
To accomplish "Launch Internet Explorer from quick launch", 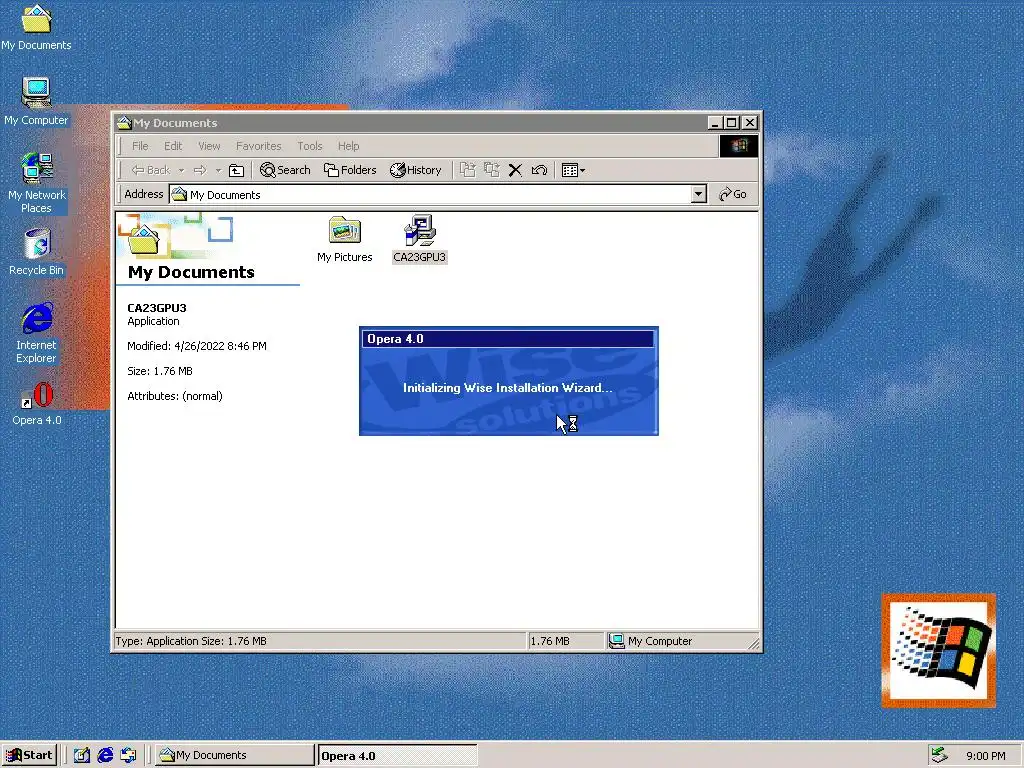I will click(104, 755).
